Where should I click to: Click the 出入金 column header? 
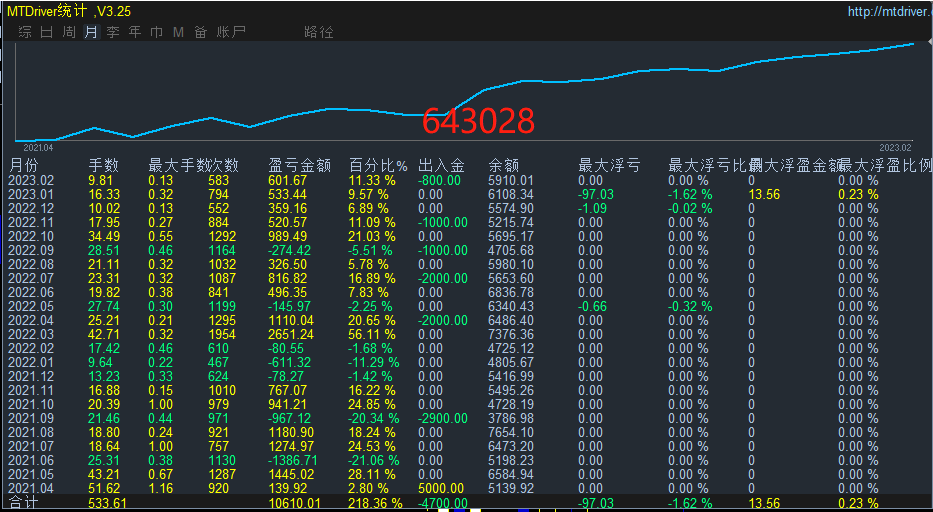442,166
